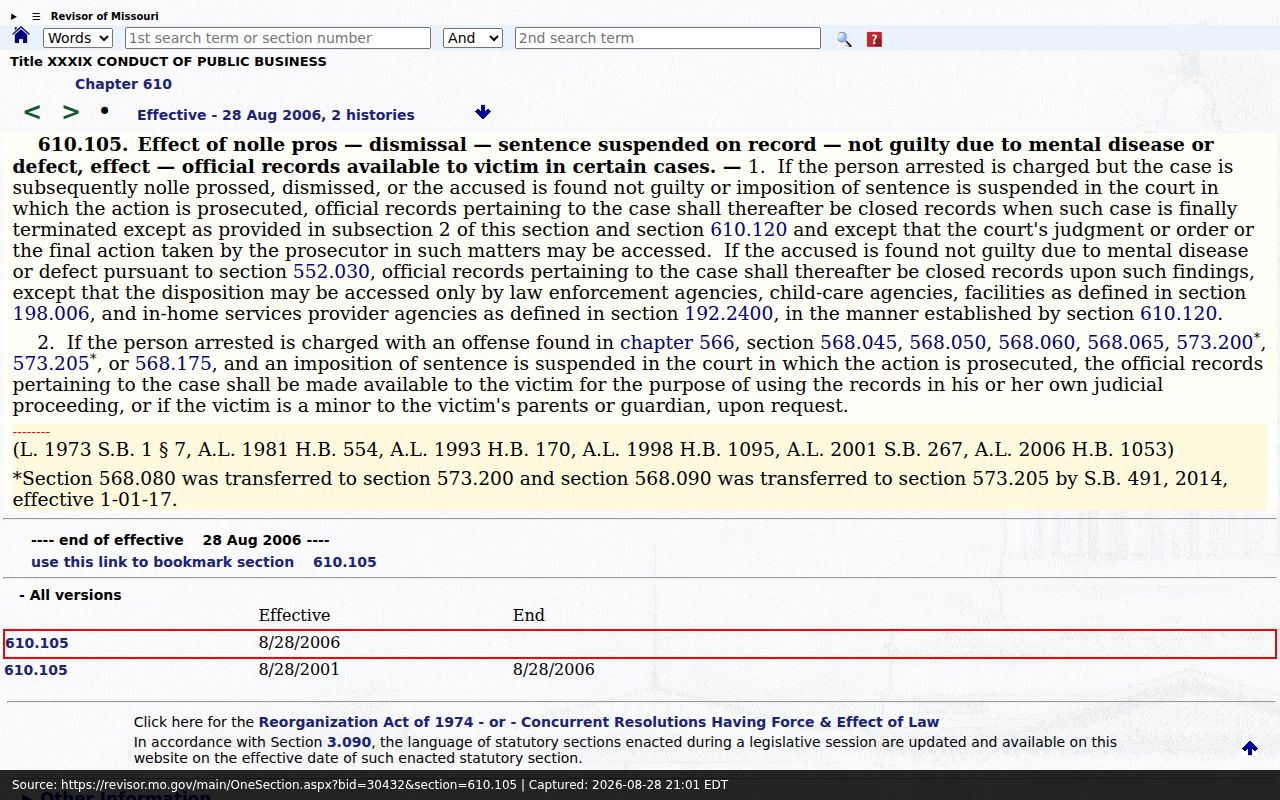Open the And operator dropdown
1280x800 pixels.
coord(473,38)
